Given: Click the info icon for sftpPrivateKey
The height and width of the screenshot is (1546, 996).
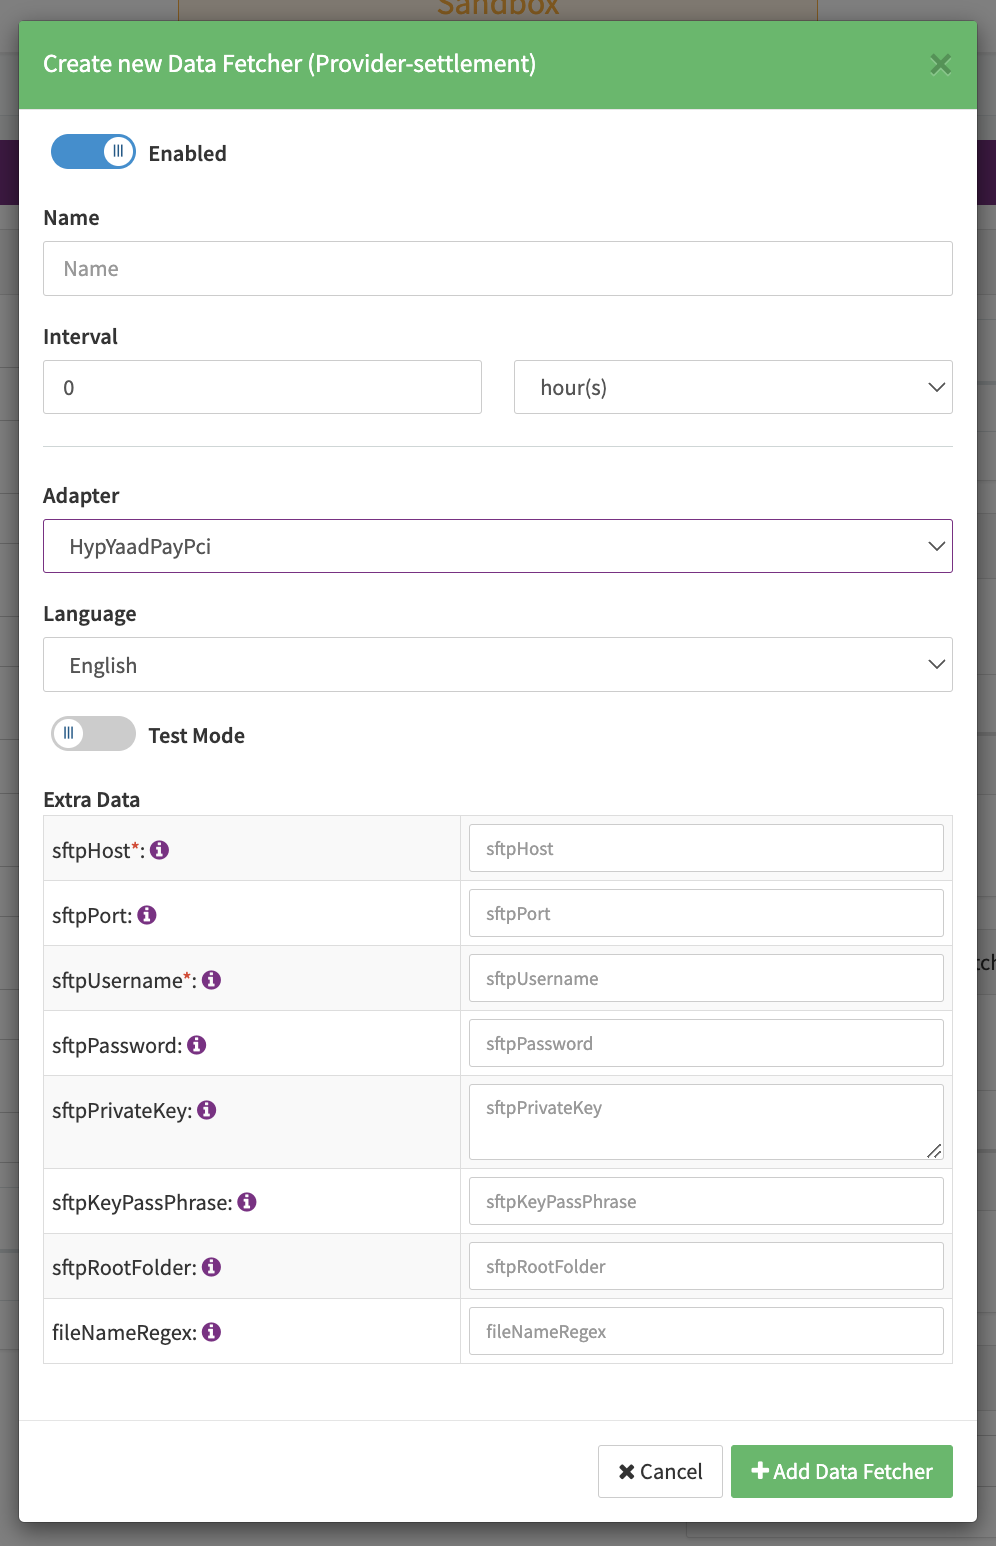Looking at the screenshot, I should 207,1110.
